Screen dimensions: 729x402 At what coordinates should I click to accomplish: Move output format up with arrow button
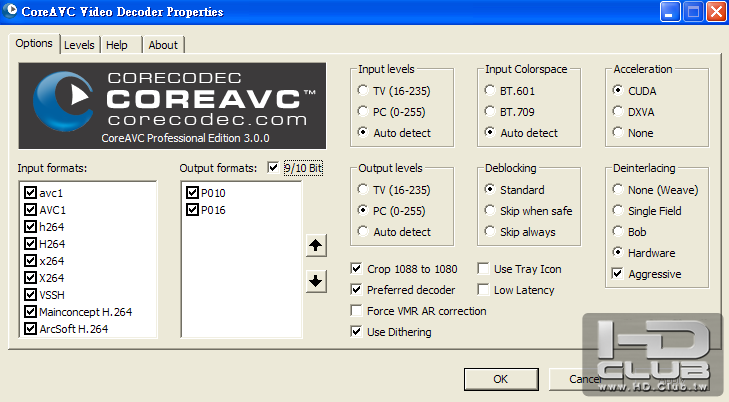point(316,245)
